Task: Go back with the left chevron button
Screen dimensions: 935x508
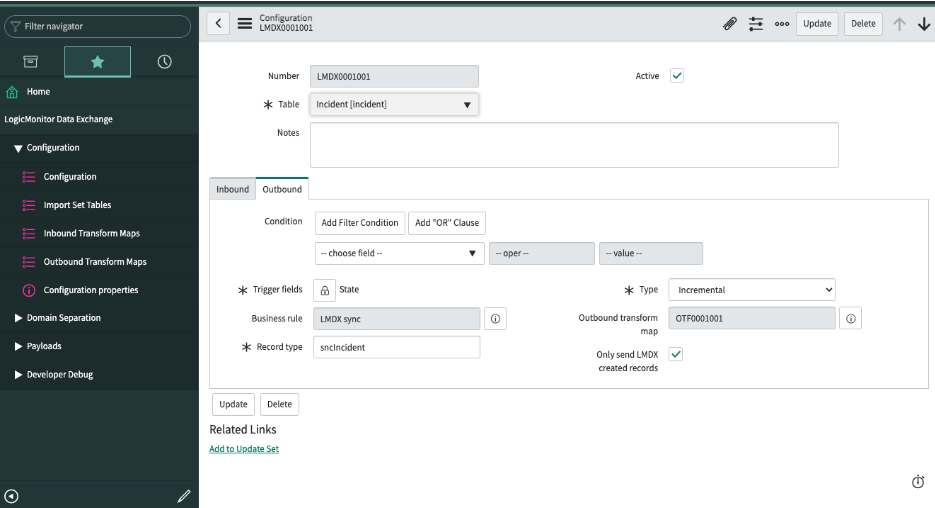Action: pyautogui.click(x=218, y=23)
